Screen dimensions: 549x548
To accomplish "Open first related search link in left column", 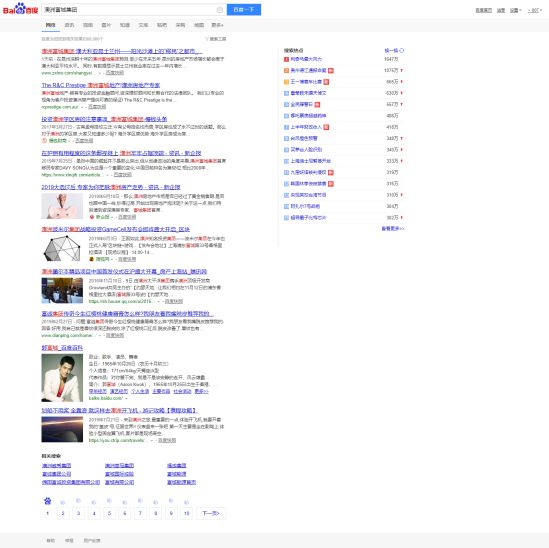I will tap(56, 466).
